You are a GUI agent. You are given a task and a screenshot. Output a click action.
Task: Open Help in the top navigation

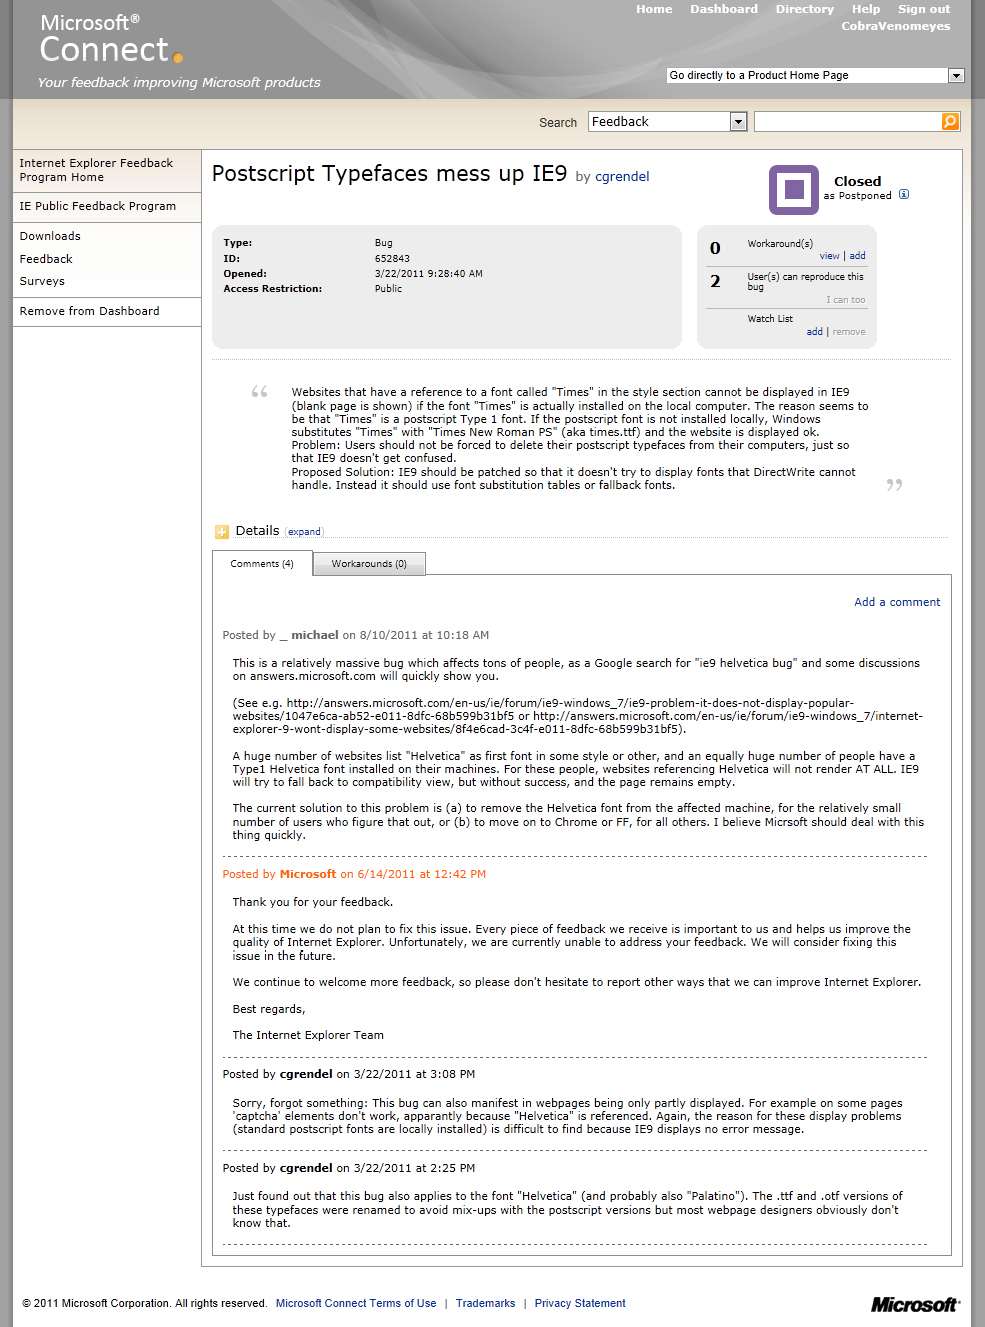(x=866, y=9)
